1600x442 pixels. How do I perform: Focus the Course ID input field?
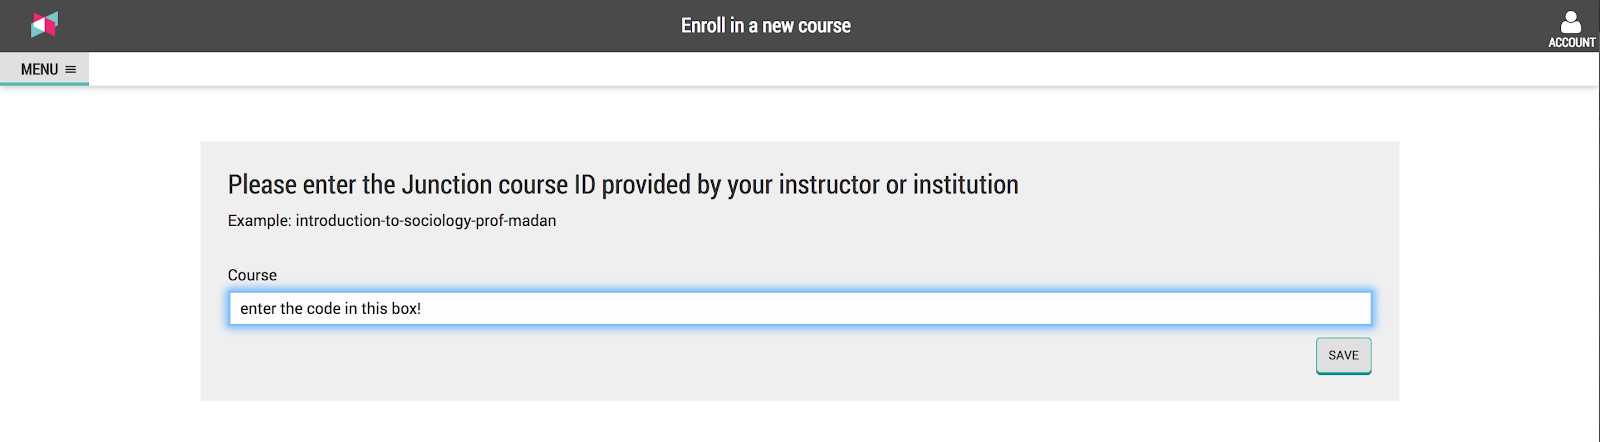[800, 308]
